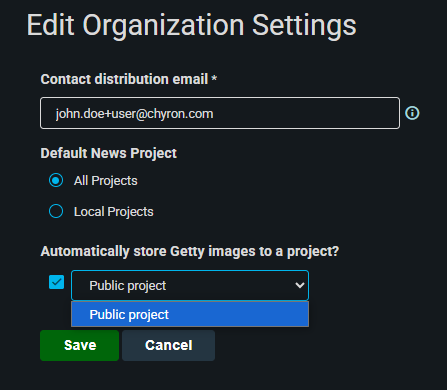
Task: Choose highlighted Public project list option
Action: pyautogui.click(x=190, y=314)
